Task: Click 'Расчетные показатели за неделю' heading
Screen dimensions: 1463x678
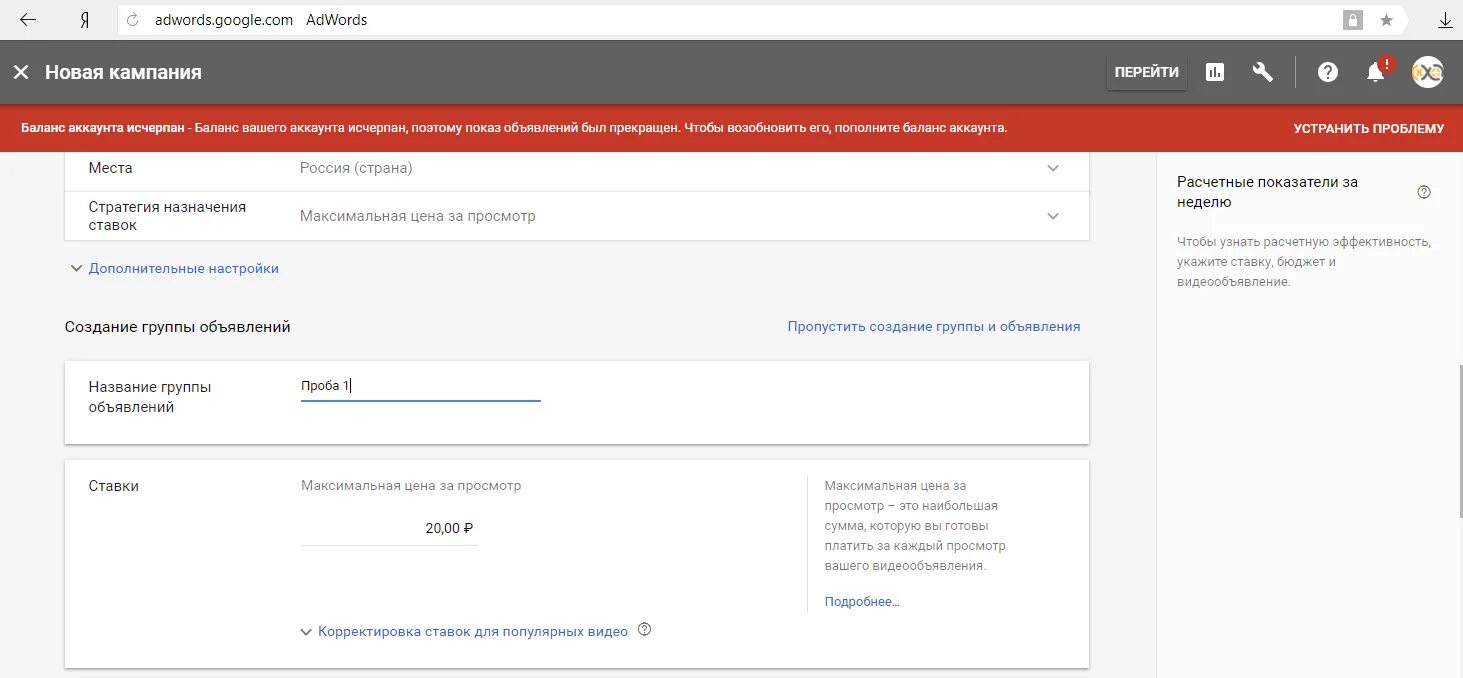Action: click(x=1267, y=192)
